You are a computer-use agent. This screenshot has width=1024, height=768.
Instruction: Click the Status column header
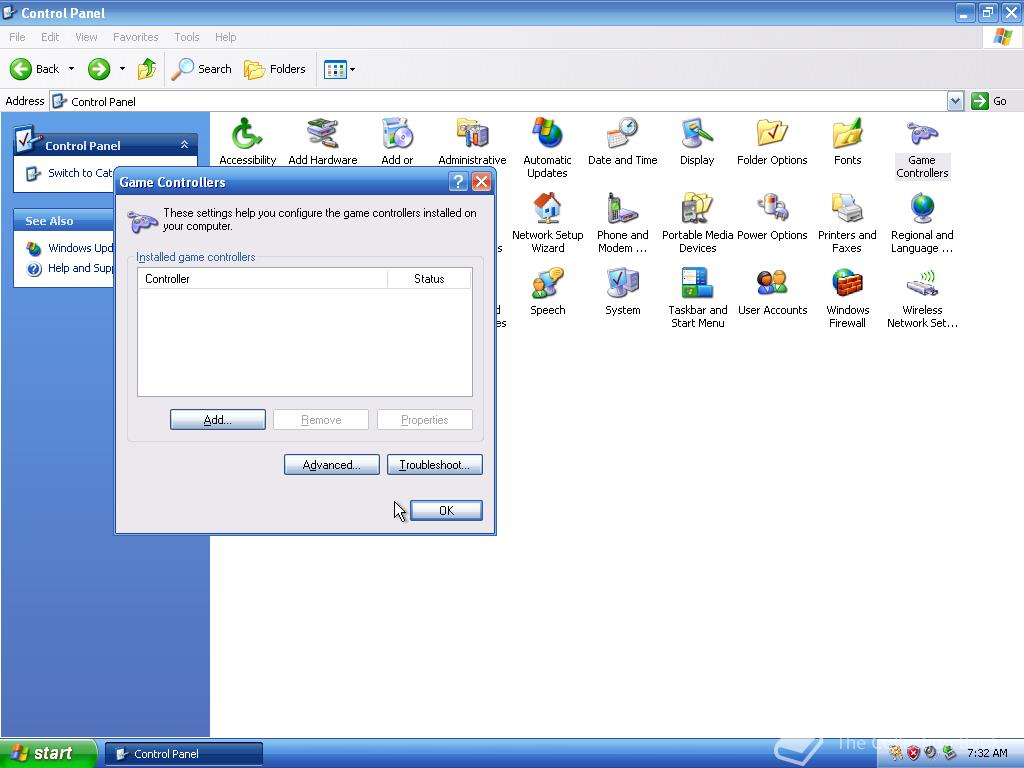(429, 279)
